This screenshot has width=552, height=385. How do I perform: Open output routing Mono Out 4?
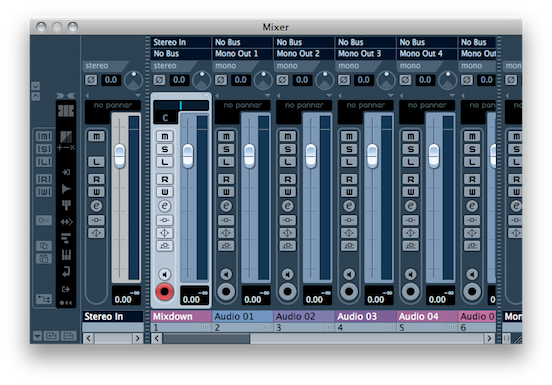(x=427, y=54)
